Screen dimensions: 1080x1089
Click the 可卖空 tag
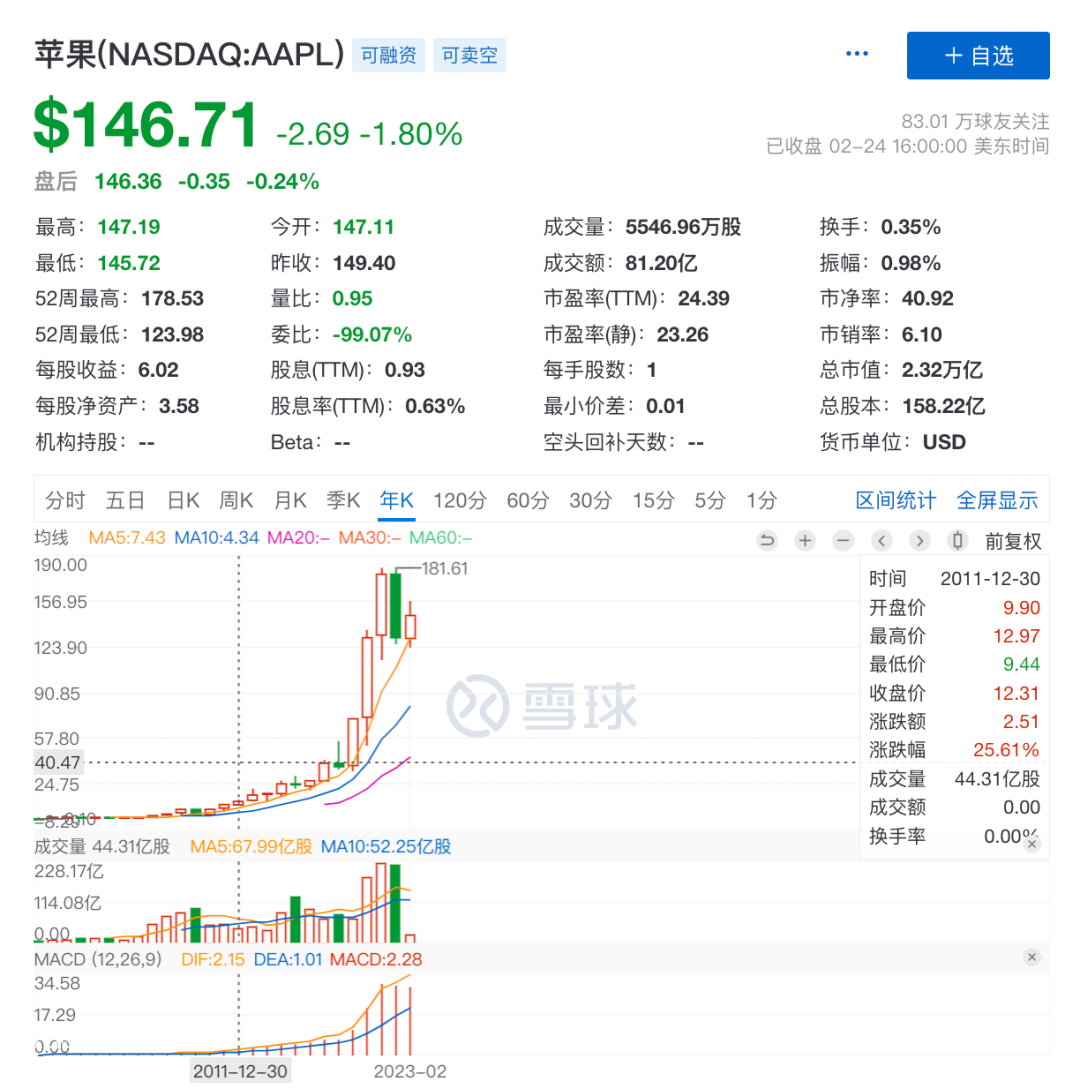pos(470,56)
